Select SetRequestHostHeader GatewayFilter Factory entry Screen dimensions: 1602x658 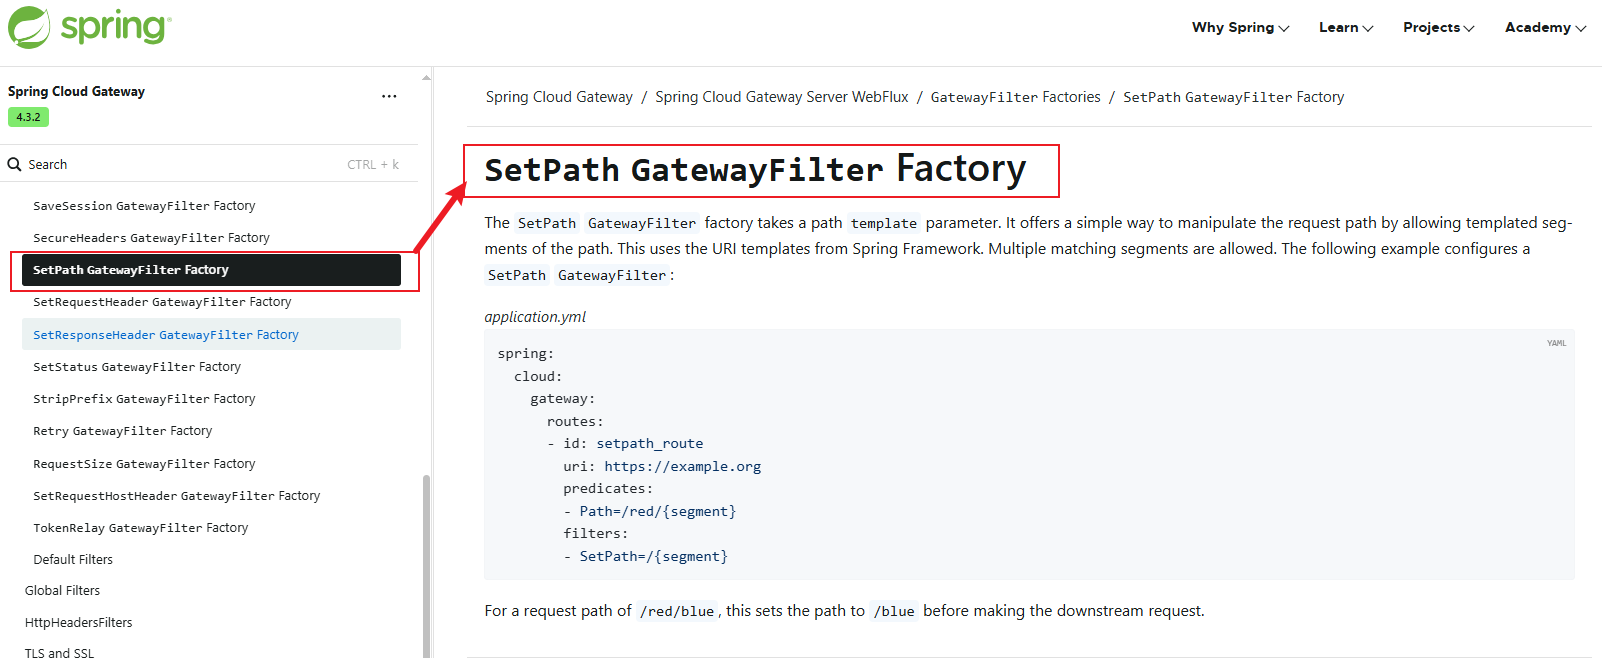pos(176,495)
